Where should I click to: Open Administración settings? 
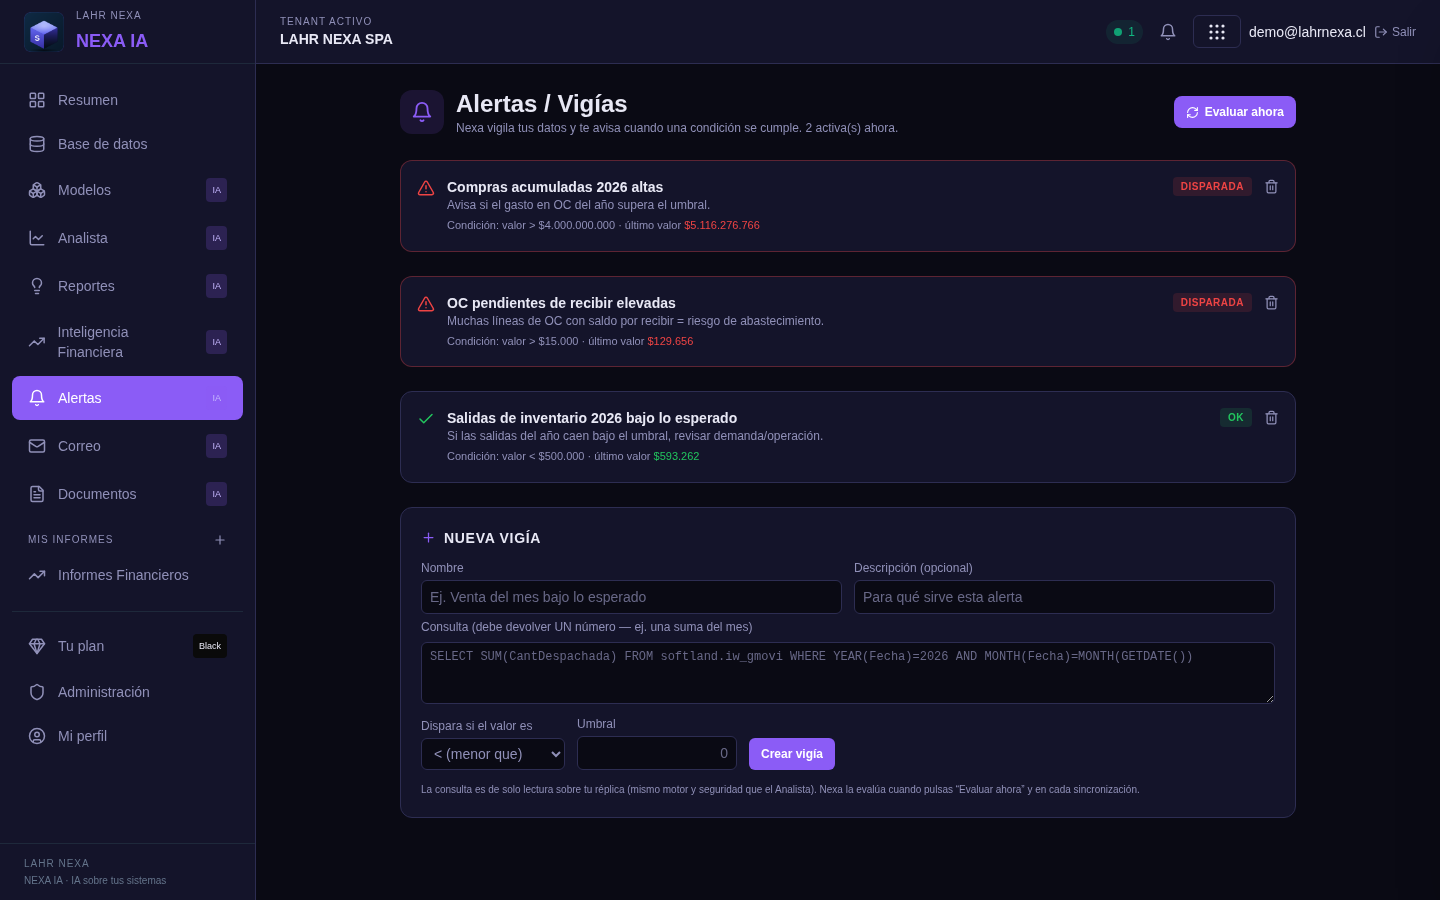click(x=127, y=692)
